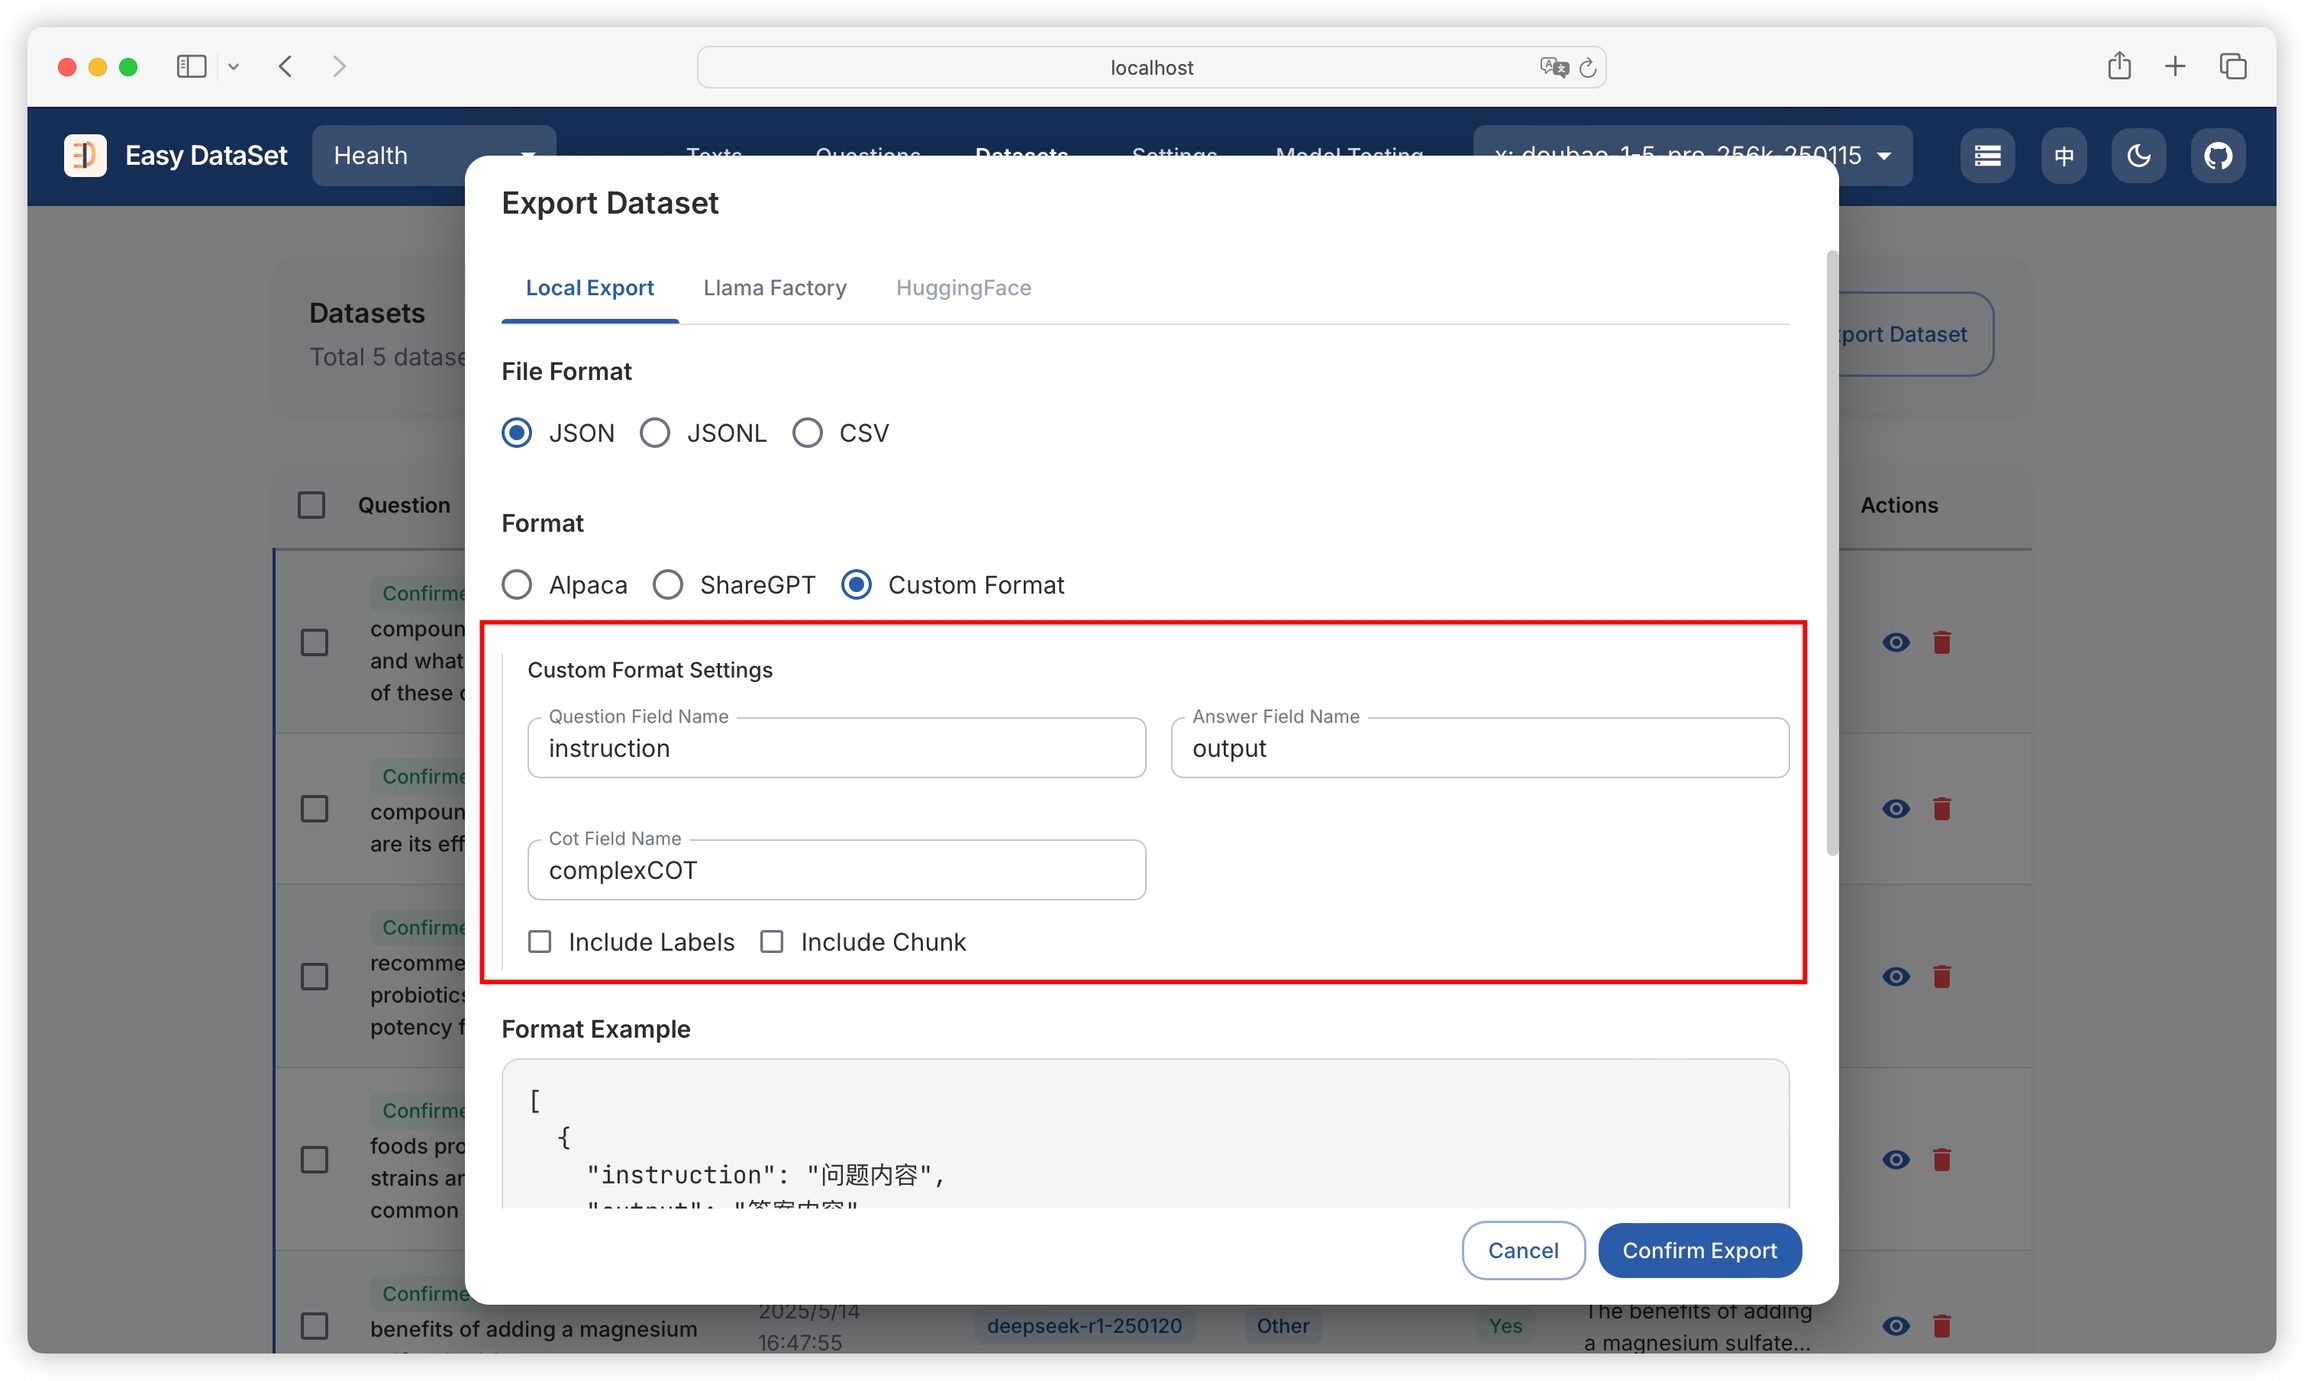This screenshot has height=1381, width=2304.
Task: Switch to Llama Factory tab
Action: [x=774, y=288]
